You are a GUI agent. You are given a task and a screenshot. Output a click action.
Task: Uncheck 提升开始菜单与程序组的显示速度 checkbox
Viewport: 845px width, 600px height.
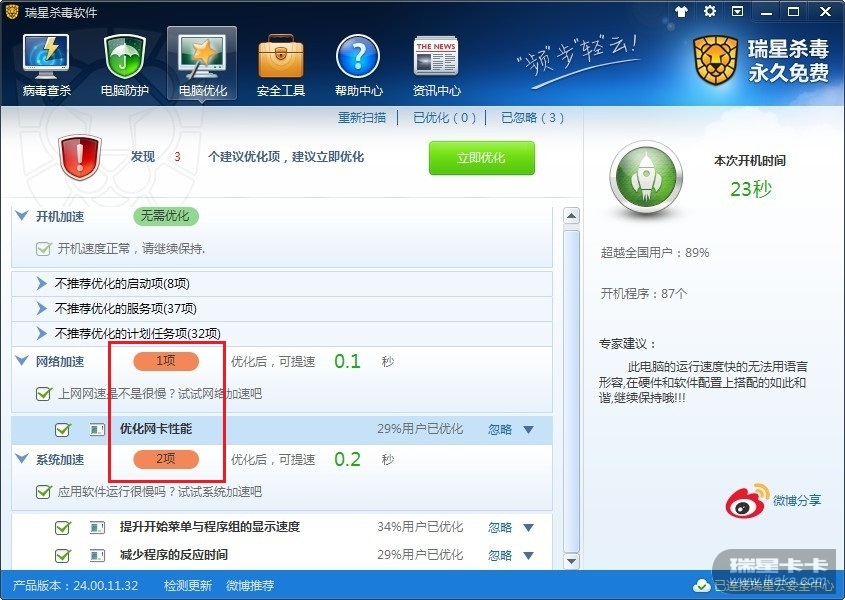pos(63,527)
